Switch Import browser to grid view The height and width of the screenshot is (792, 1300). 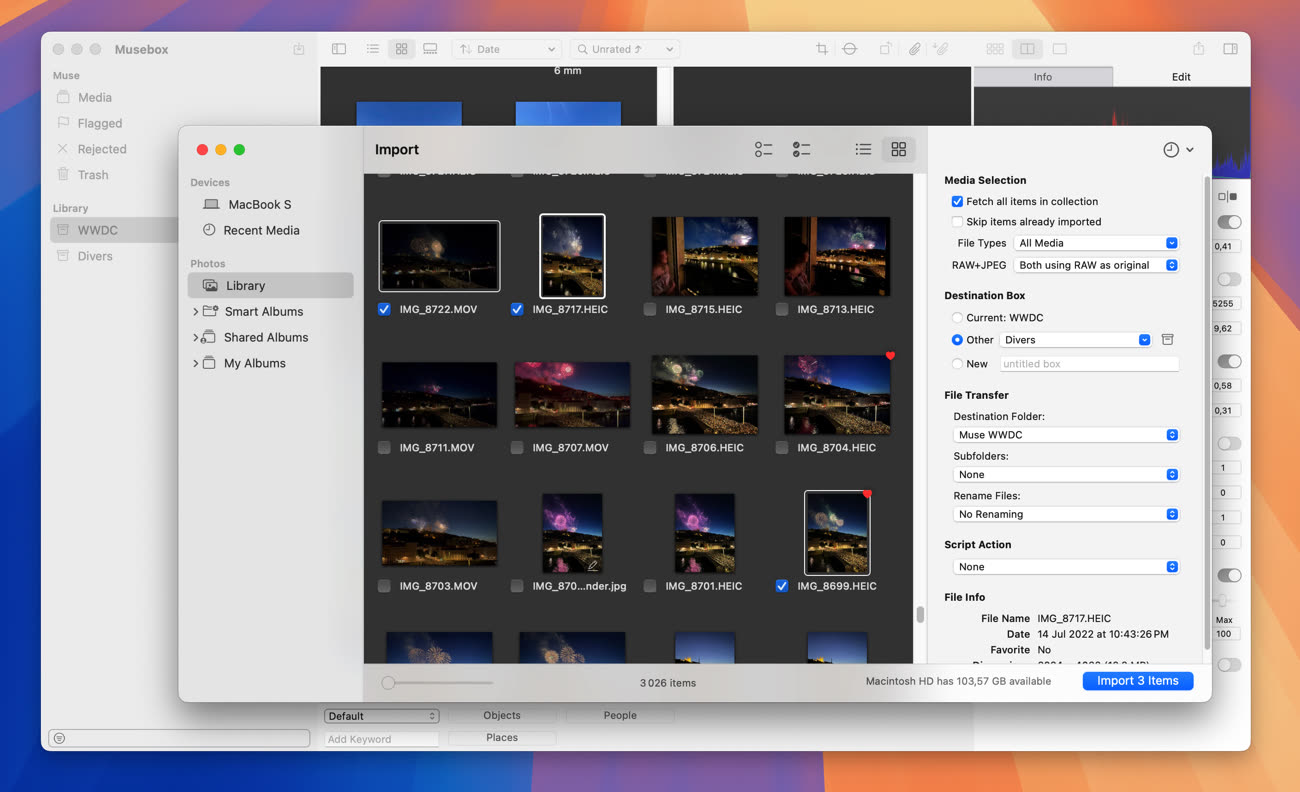pos(899,149)
